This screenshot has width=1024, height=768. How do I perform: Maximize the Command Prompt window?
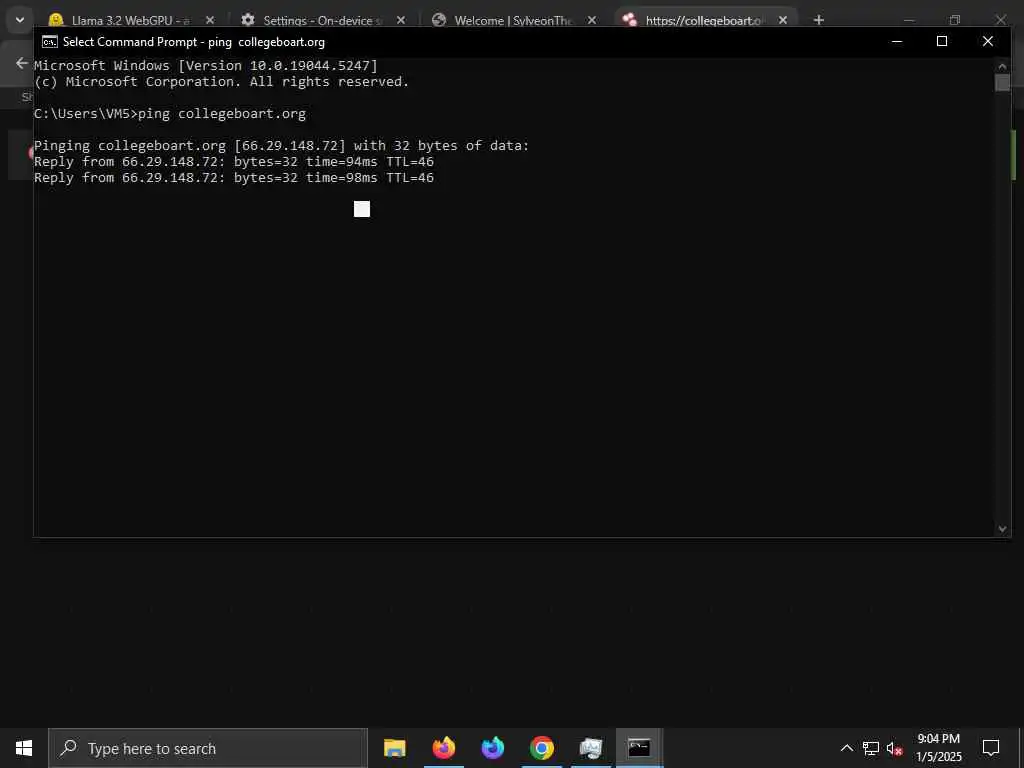(x=942, y=41)
